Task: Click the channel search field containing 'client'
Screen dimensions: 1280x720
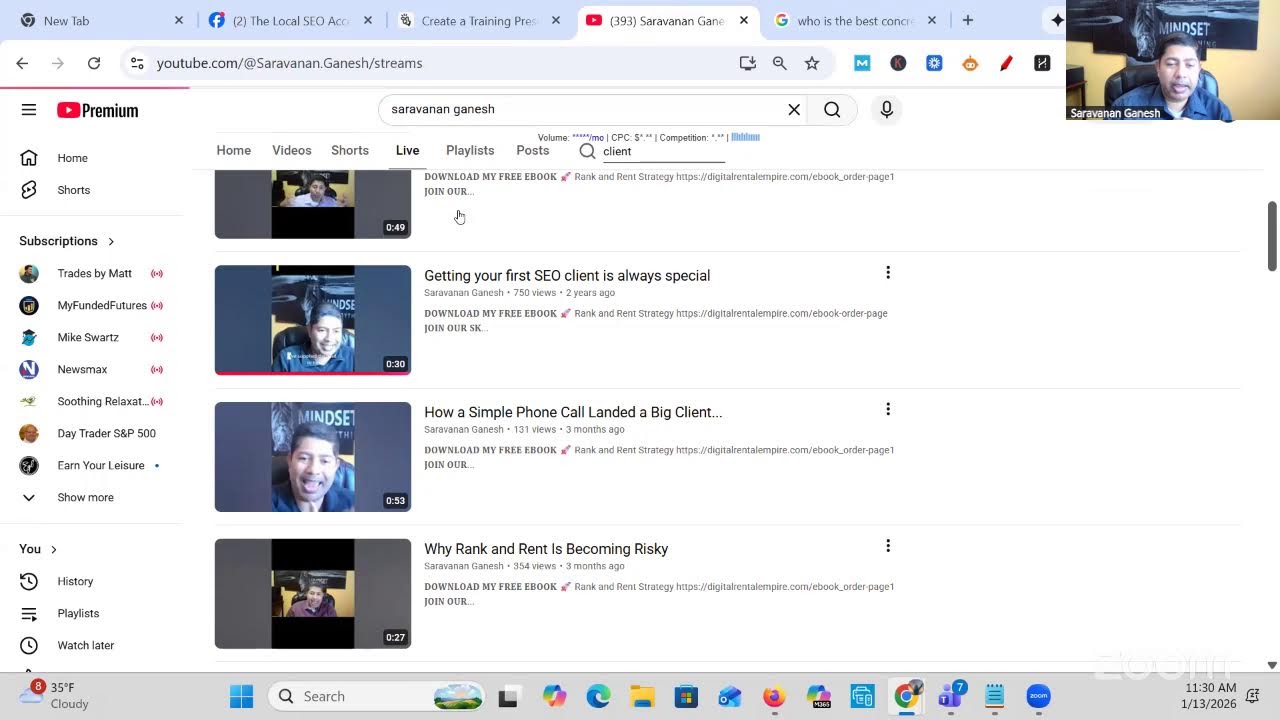Action: point(663,151)
